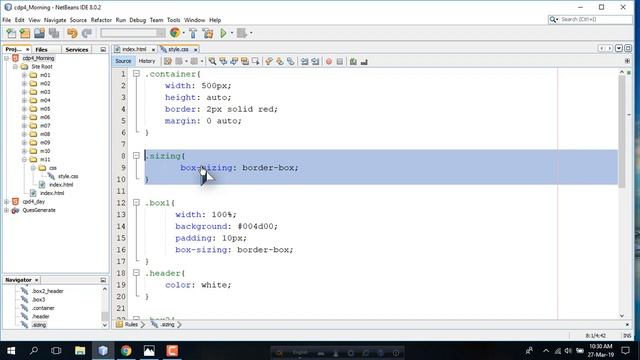This screenshot has width=640, height=360.
Task: Click the Save All toolbar icon
Action: [54, 33]
